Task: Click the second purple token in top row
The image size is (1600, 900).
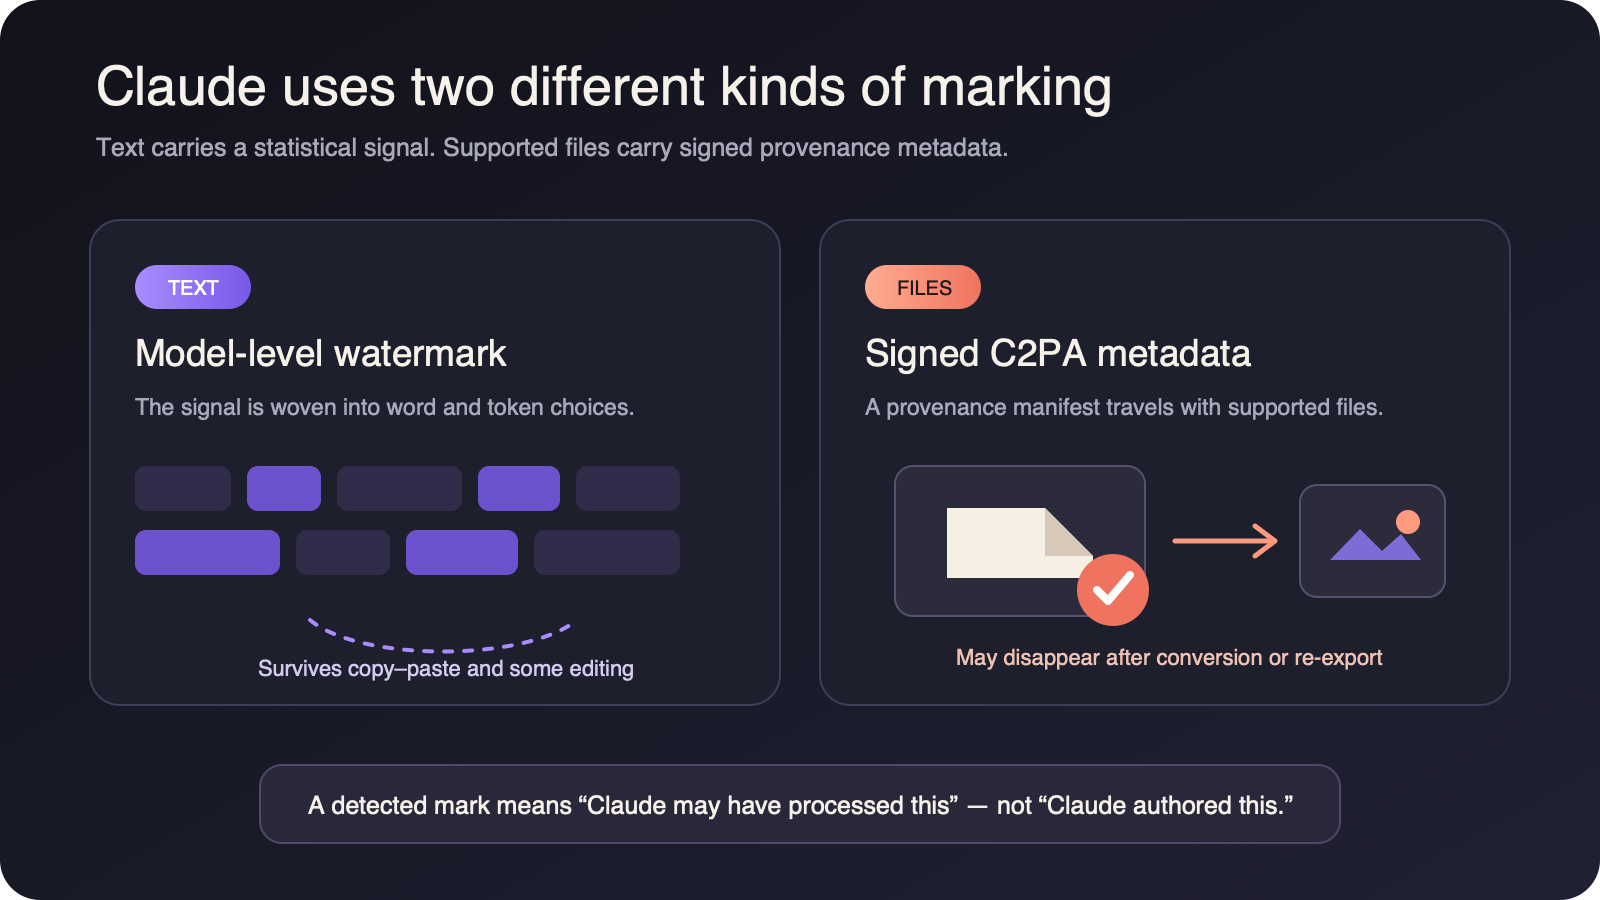Action: pos(519,488)
